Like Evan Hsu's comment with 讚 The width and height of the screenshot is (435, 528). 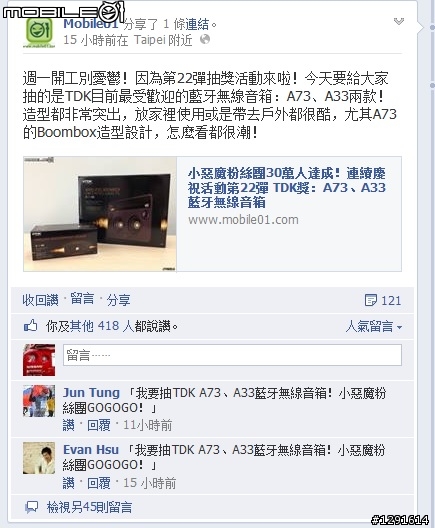[68, 483]
